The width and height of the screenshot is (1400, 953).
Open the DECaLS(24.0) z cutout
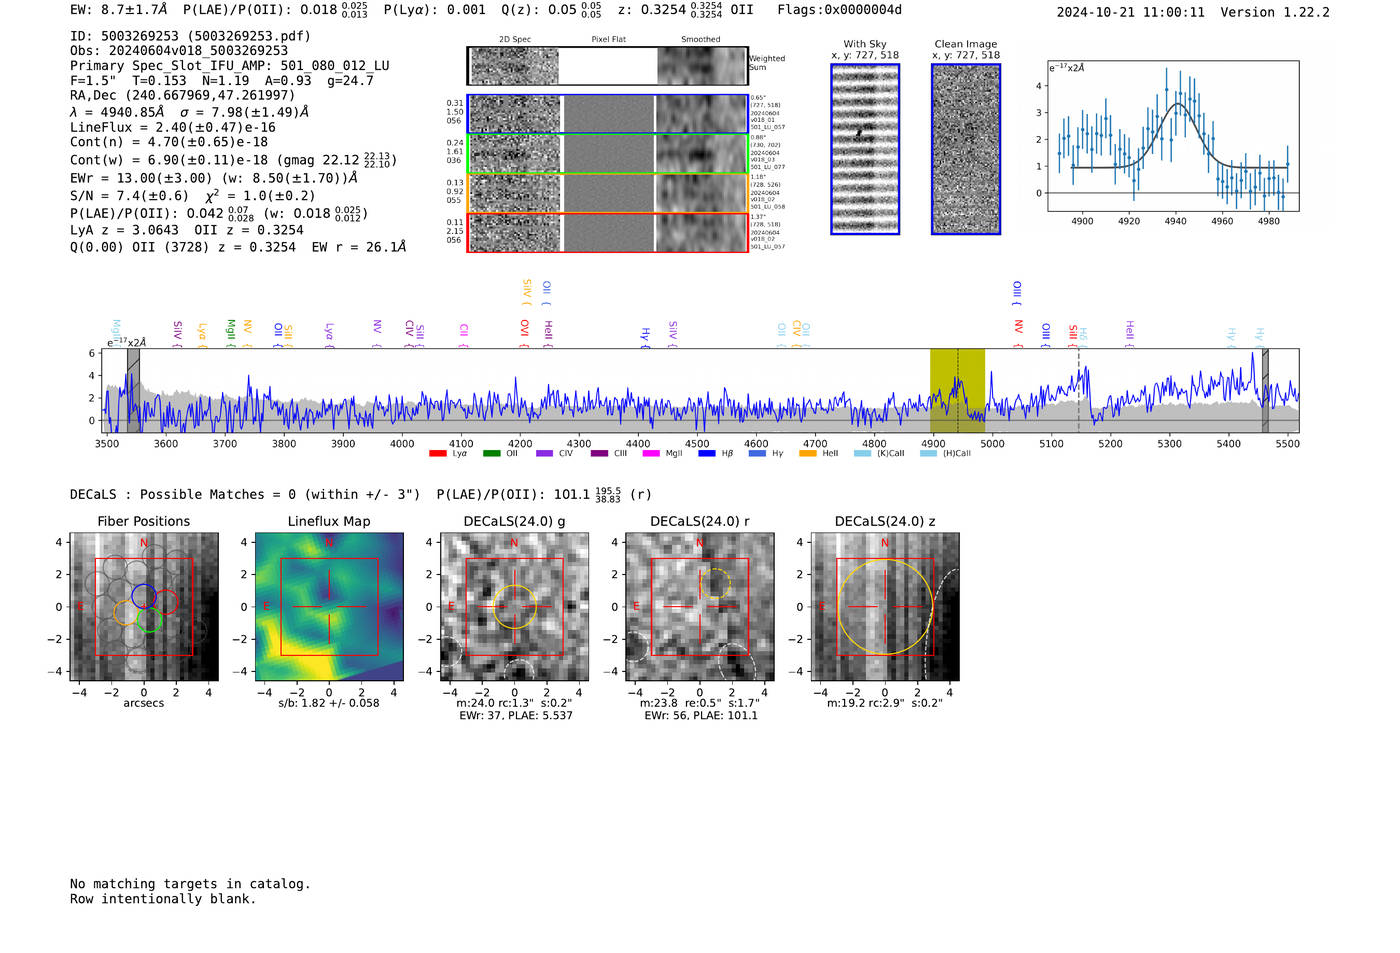pyautogui.click(x=885, y=606)
